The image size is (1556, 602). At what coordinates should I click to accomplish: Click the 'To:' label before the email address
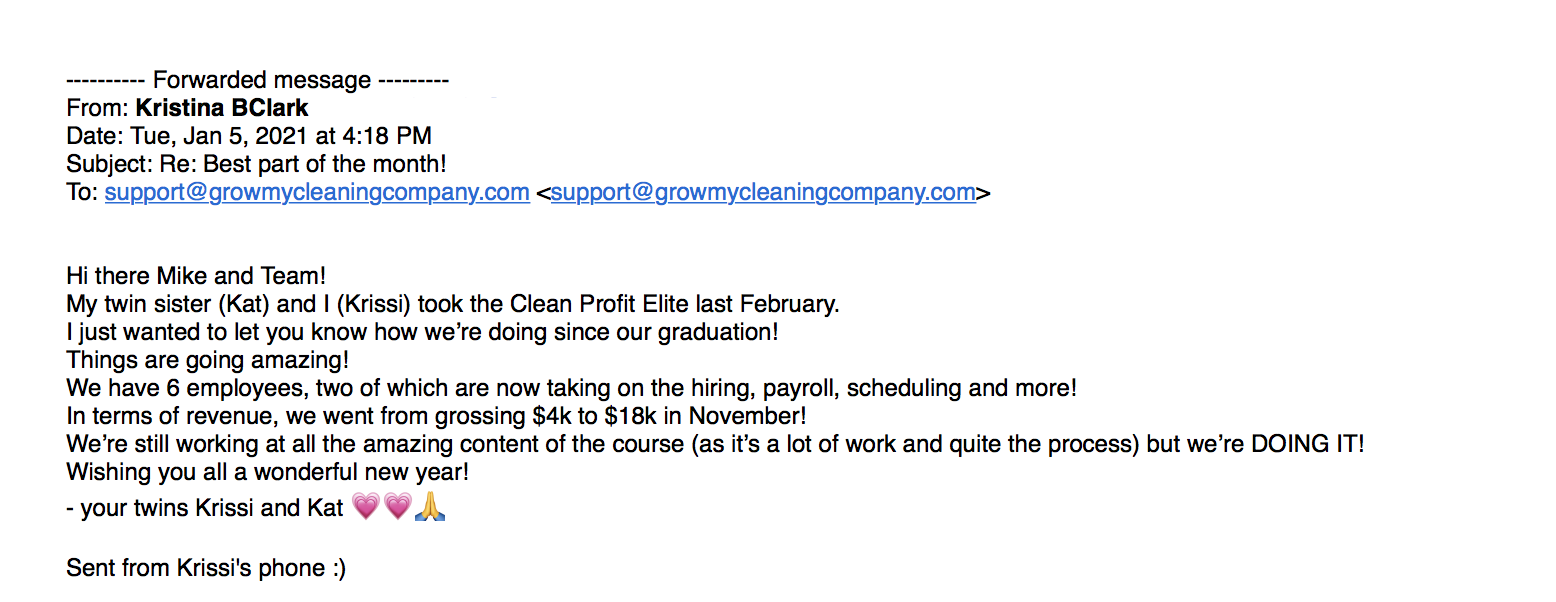pos(83,193)
